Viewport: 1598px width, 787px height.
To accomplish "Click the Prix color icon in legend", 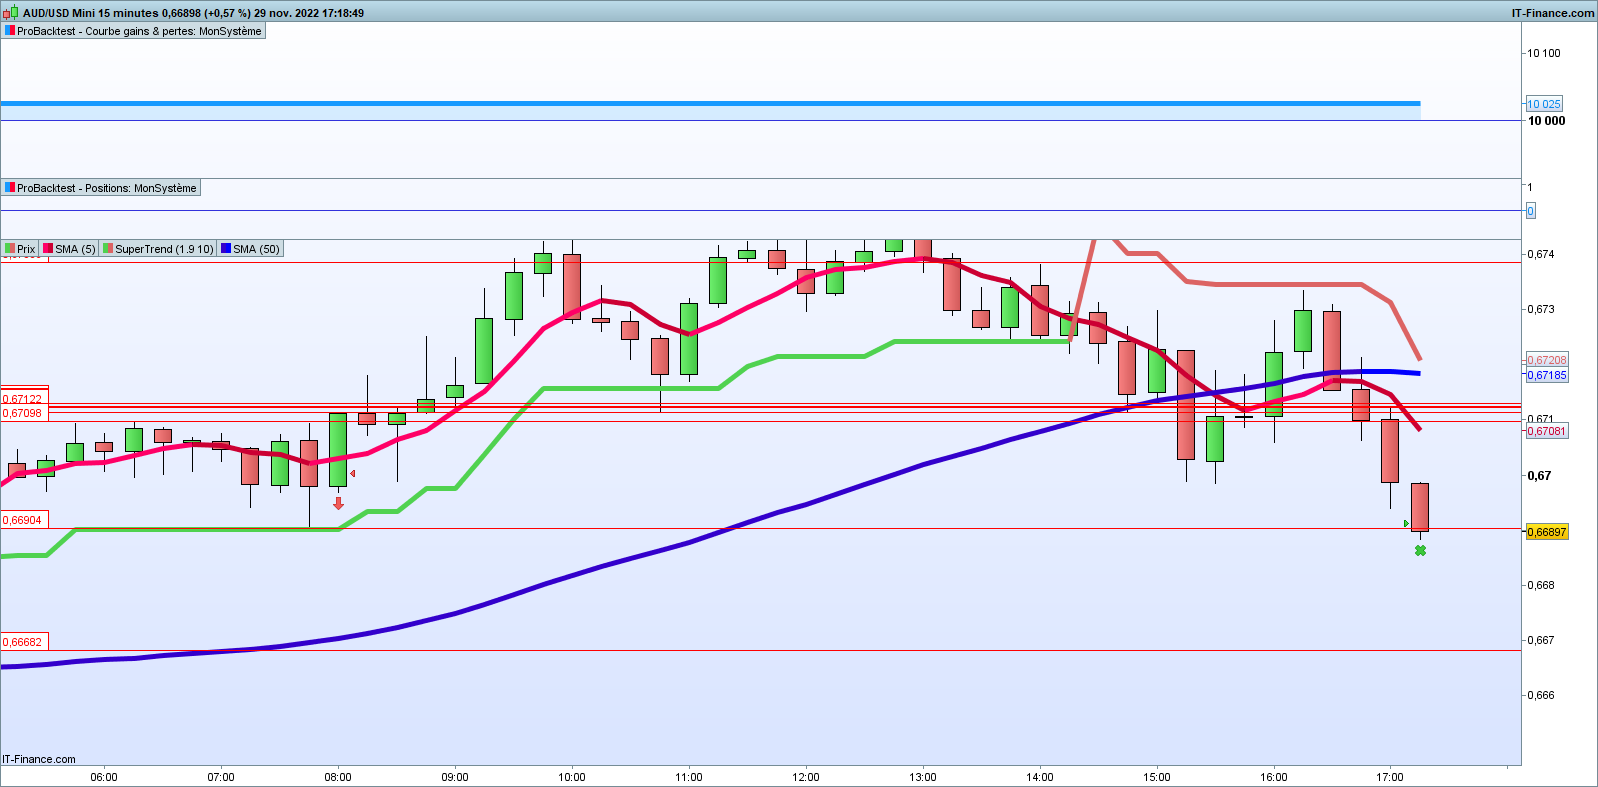I will pyautogui.click(x=10, y=249).
